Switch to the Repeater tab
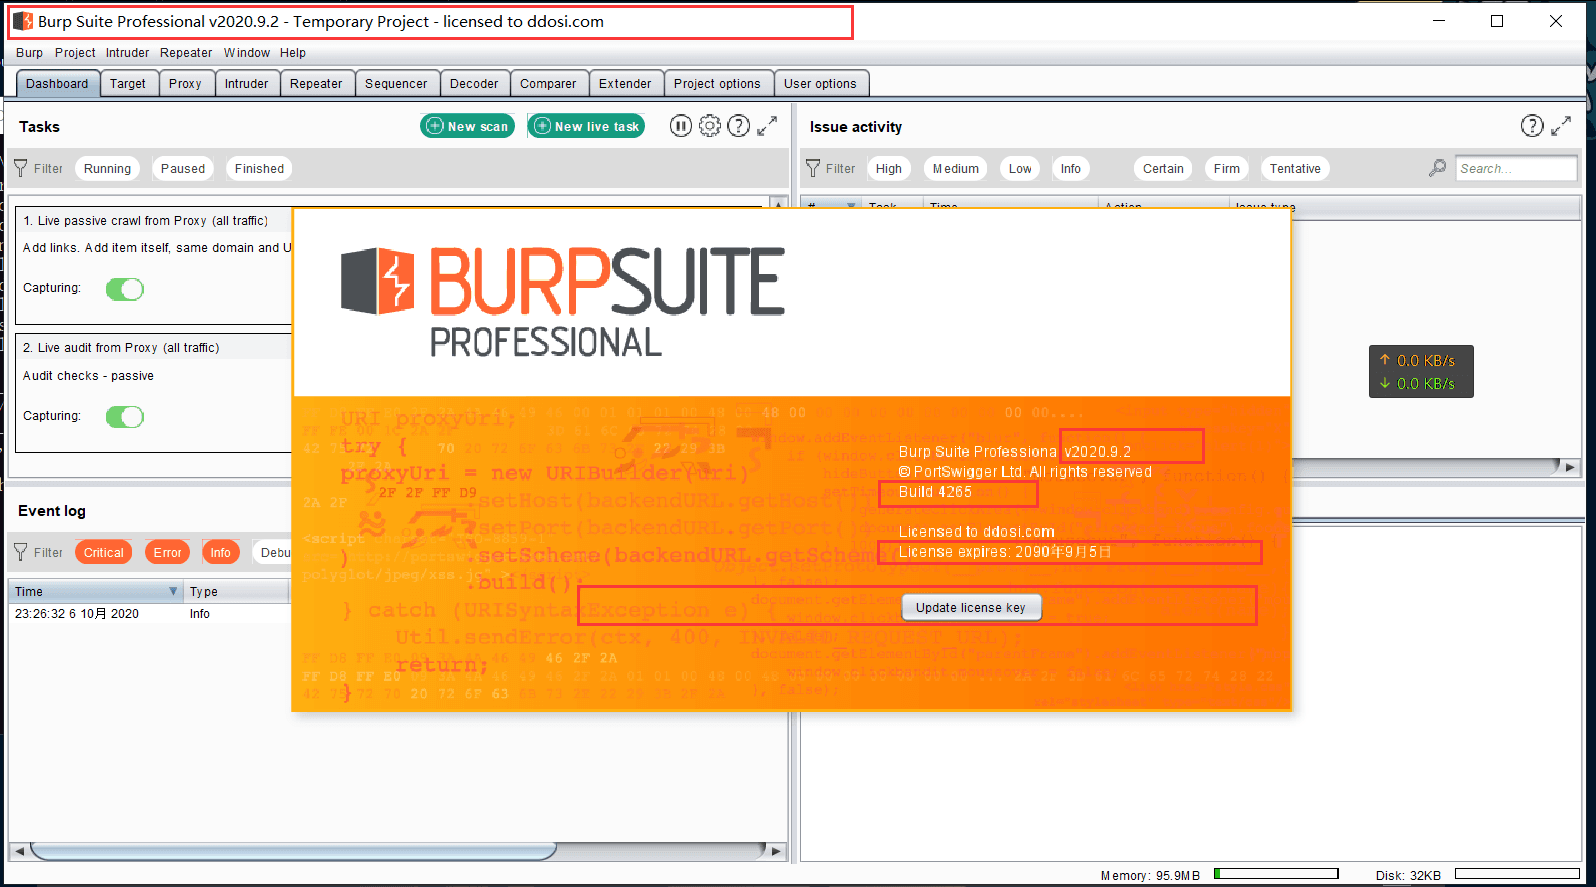This screenshot has width=1596, height=887. (316, 84)
